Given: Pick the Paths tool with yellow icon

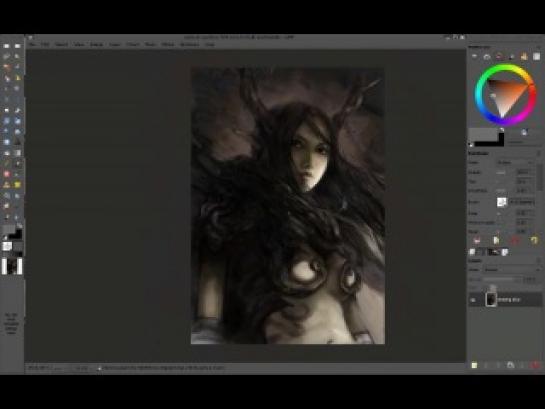Looking at the screenshot, I should tap(17, 78).
